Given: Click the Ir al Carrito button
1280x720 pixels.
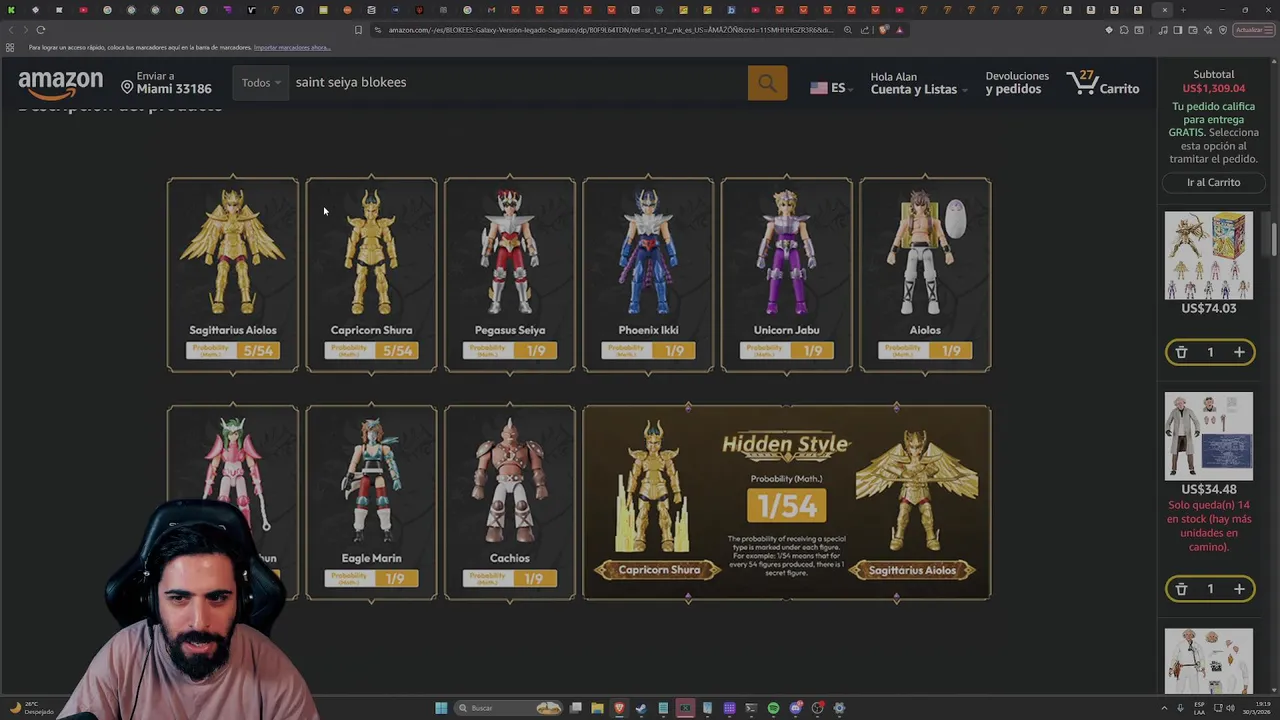Looking at the screenshot, I should (x=1213, y=182).
